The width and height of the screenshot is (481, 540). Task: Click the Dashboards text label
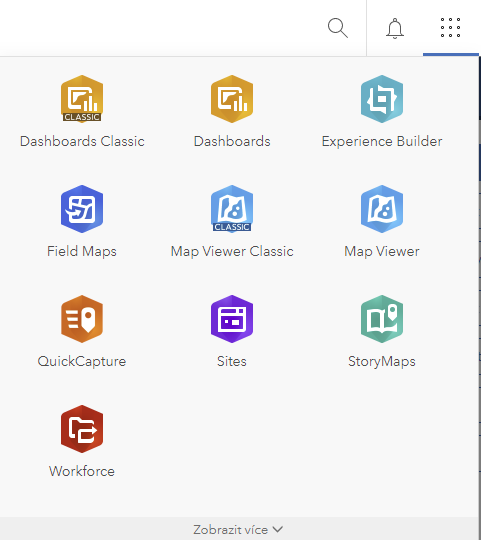[232, 141]
